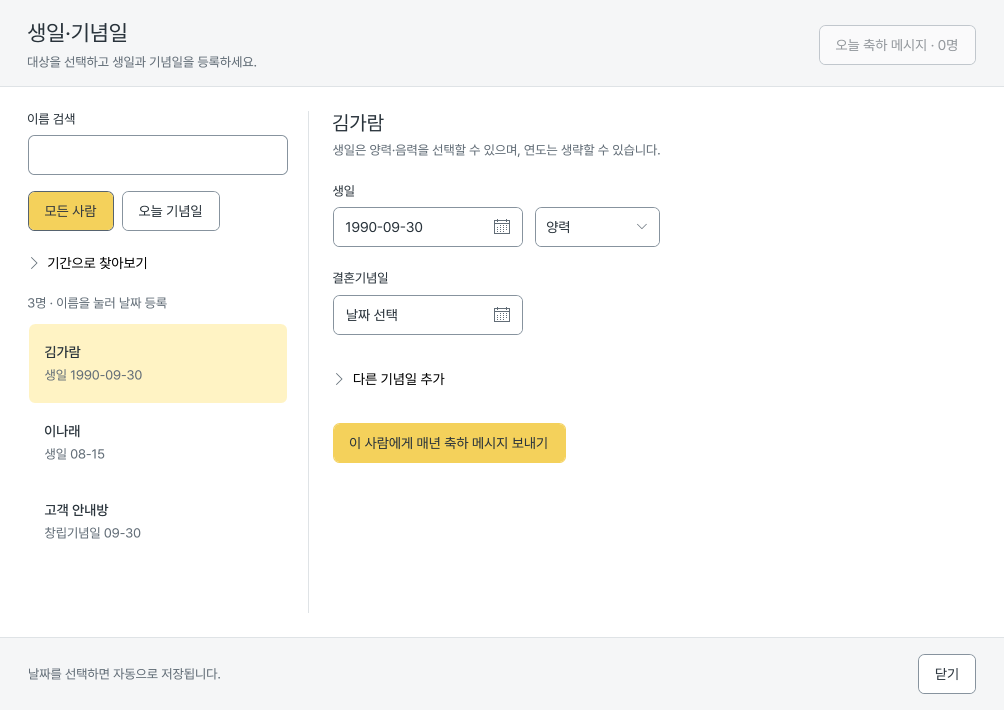The image size is (1004, 710).
Task: Click footer text 날짜를 선택하면 자동으로 저장됩니다
Action: point(124,674)
